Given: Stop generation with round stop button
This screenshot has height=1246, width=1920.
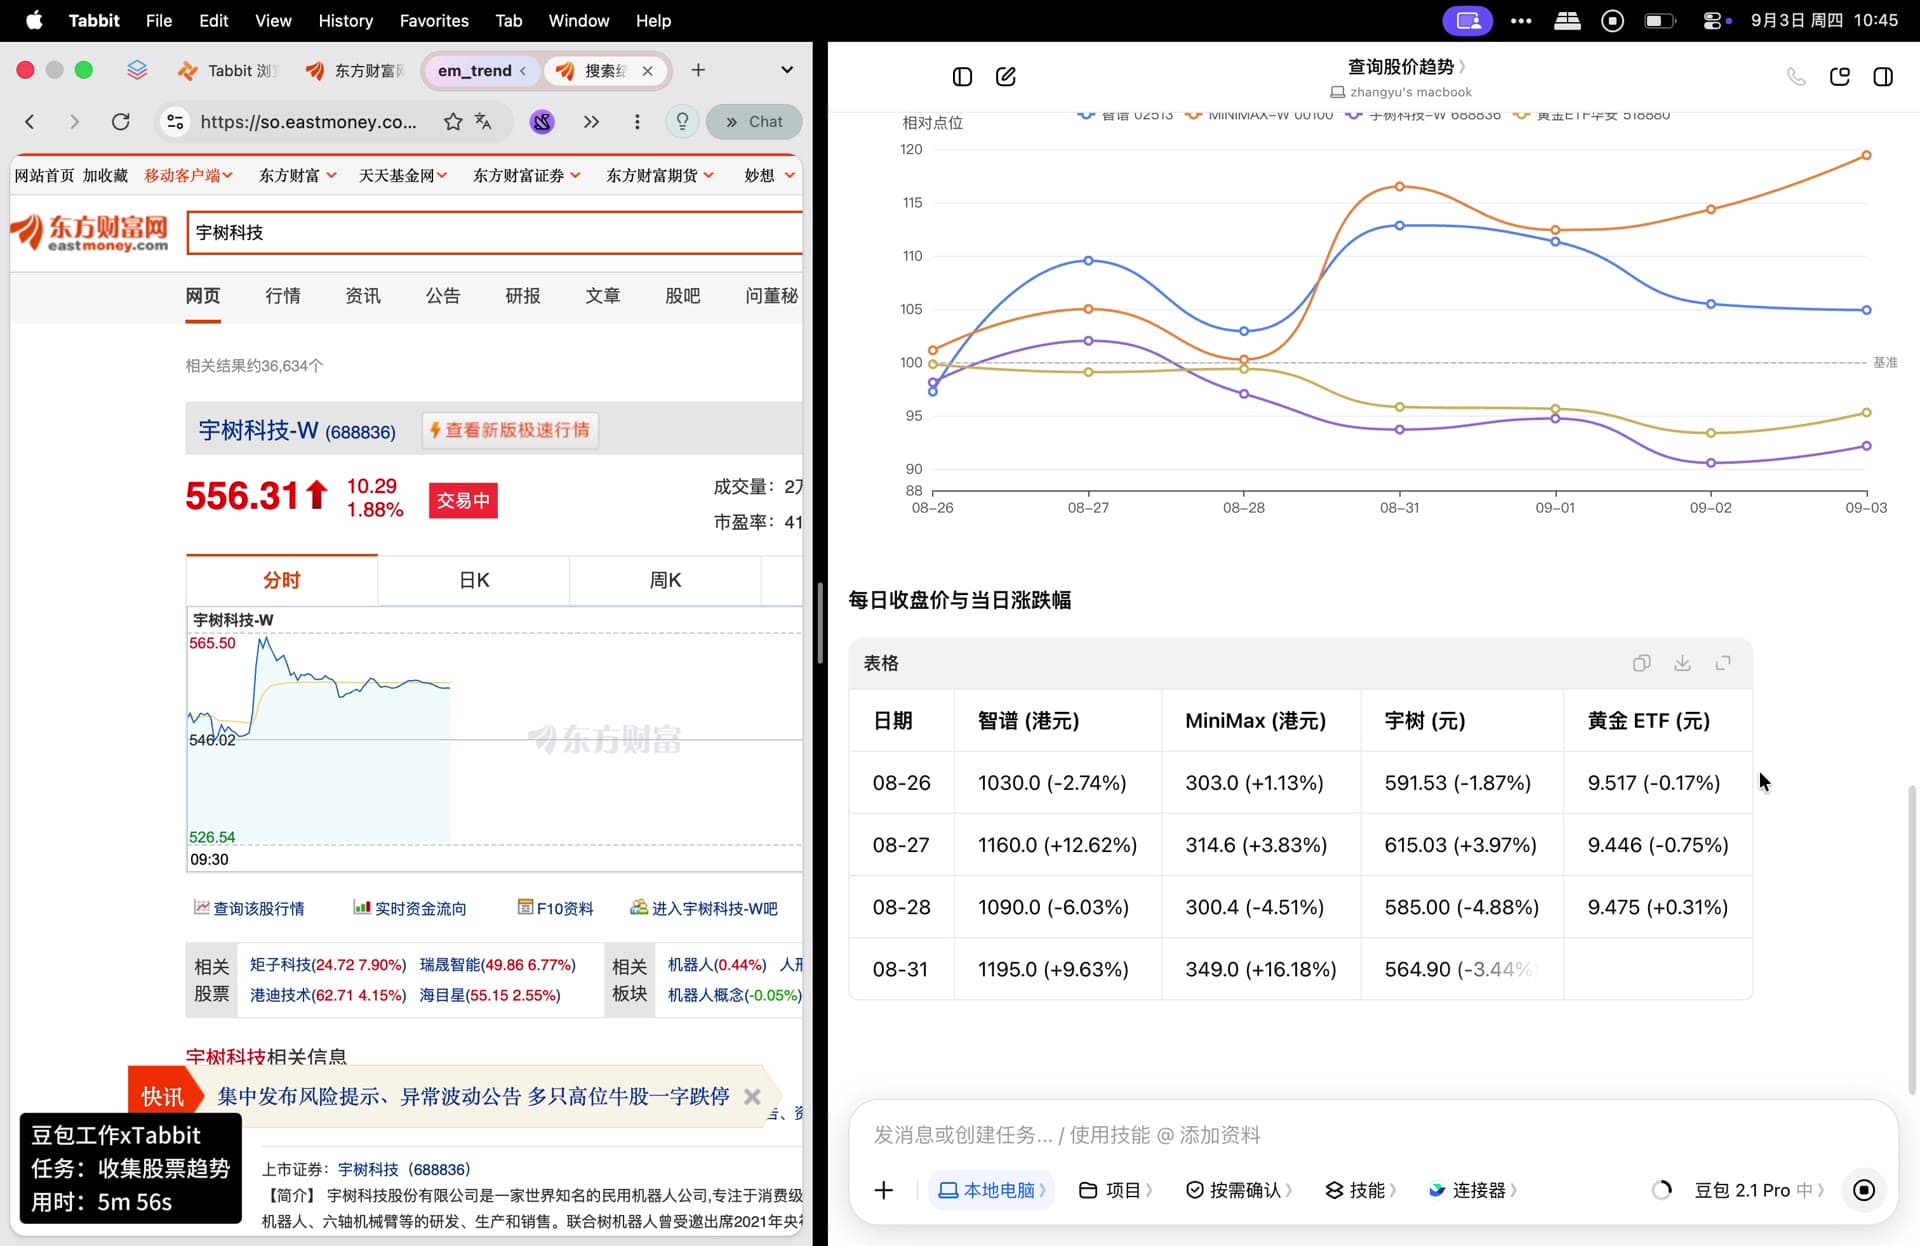Looking at the screenshot, I should 1864,1190.
